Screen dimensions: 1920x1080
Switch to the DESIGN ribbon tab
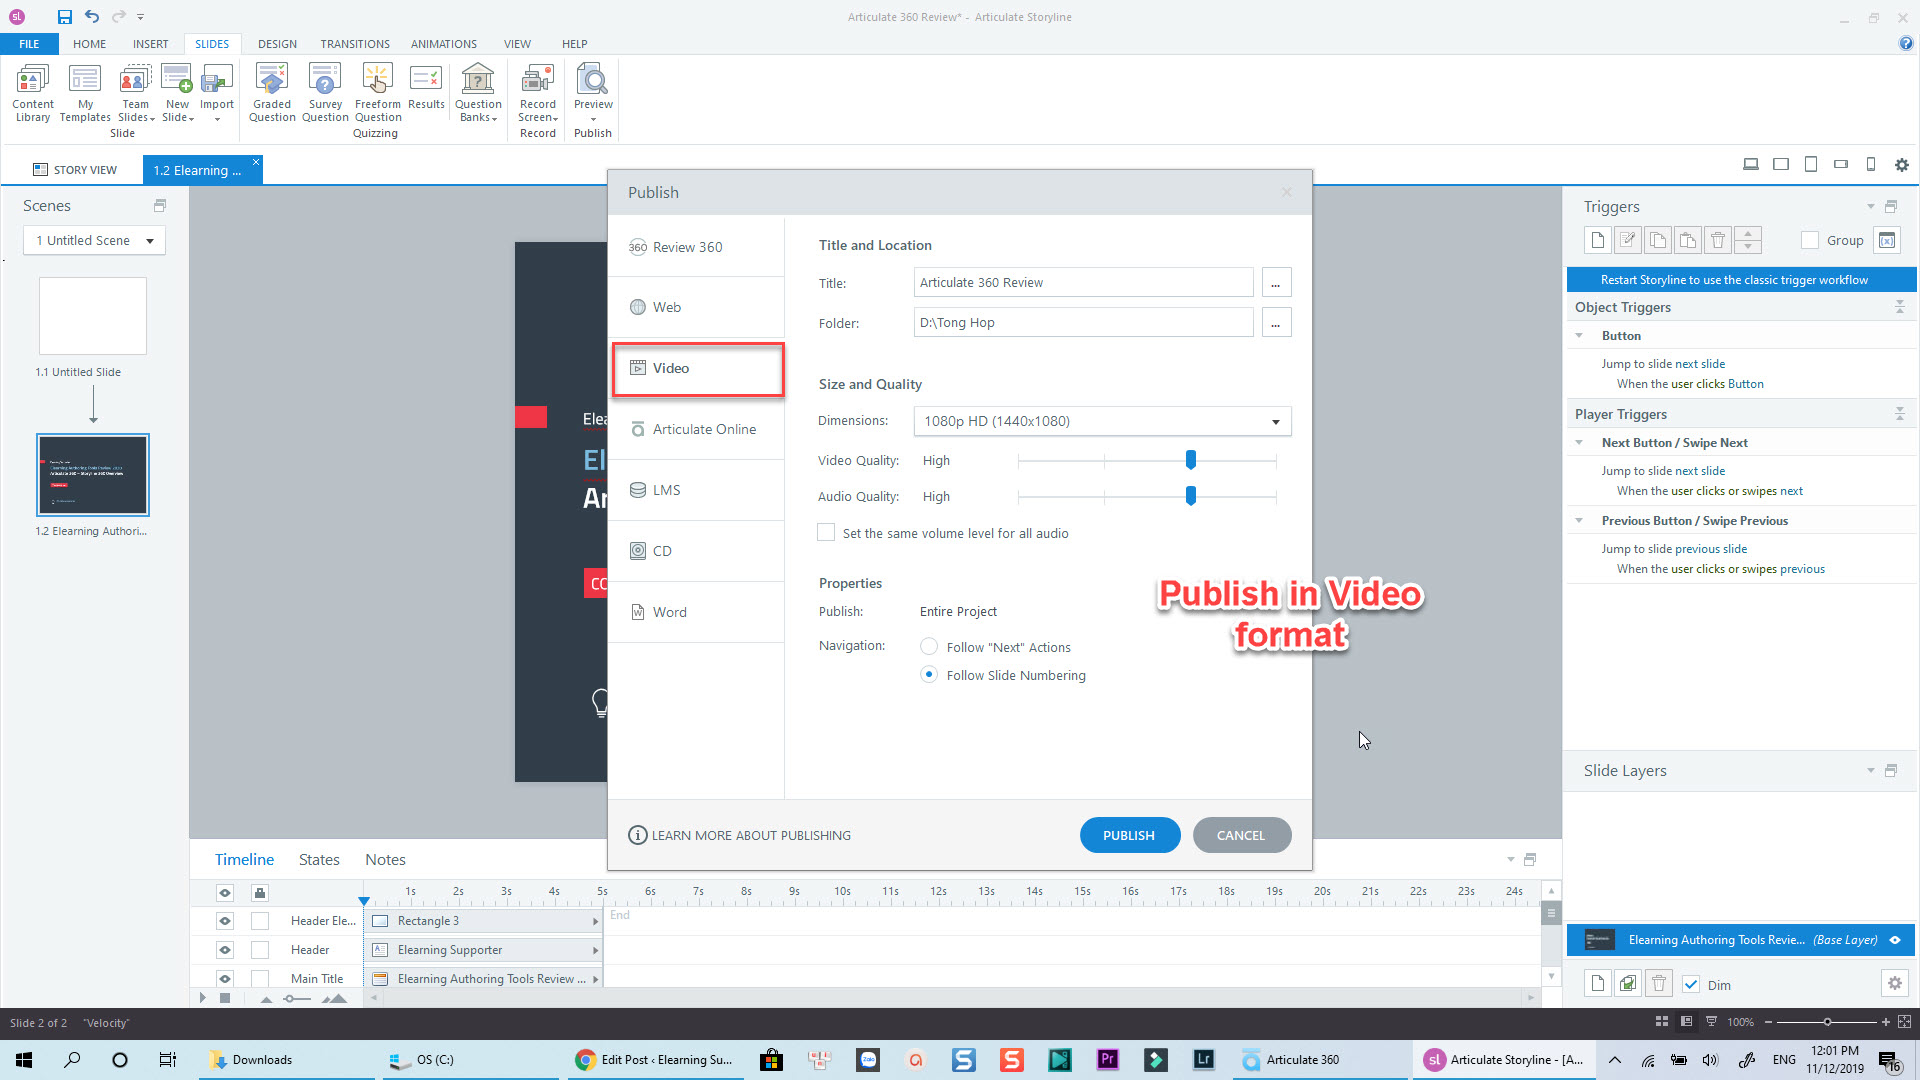click(x=277, y=44)
